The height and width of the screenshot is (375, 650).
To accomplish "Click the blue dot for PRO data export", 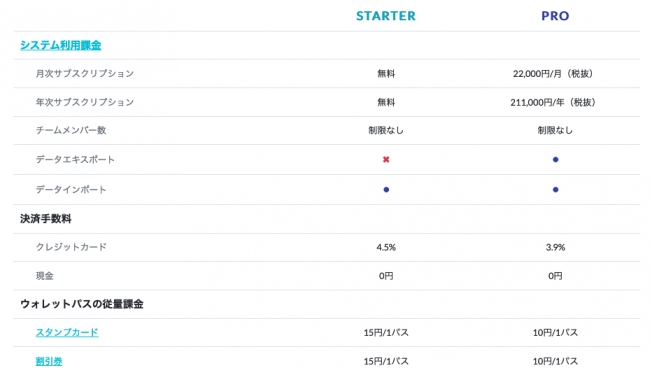I will 555,160.
